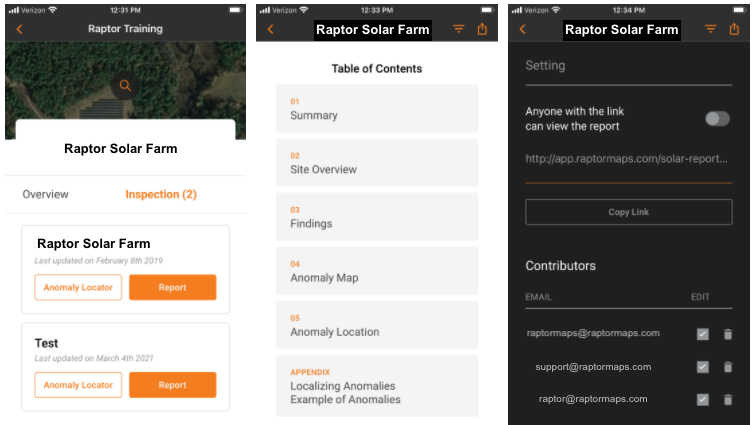Image resolution: width=754 pixels, height=425 pixels.
Task: Tap the Wi-Fi icon on the 12:33 PM screen
Action: point(304,10)
